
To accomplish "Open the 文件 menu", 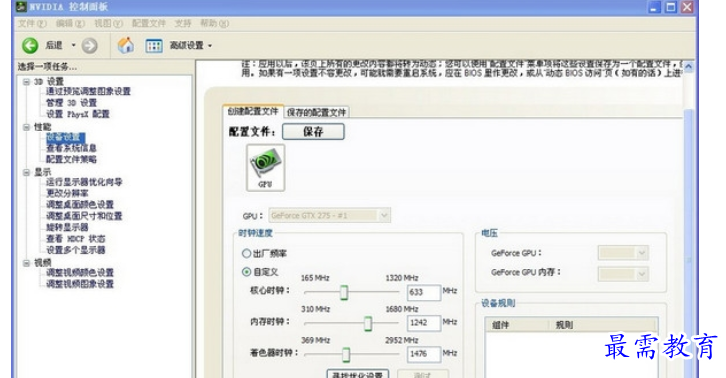I will pyautogui.click(x=32, y=23).
